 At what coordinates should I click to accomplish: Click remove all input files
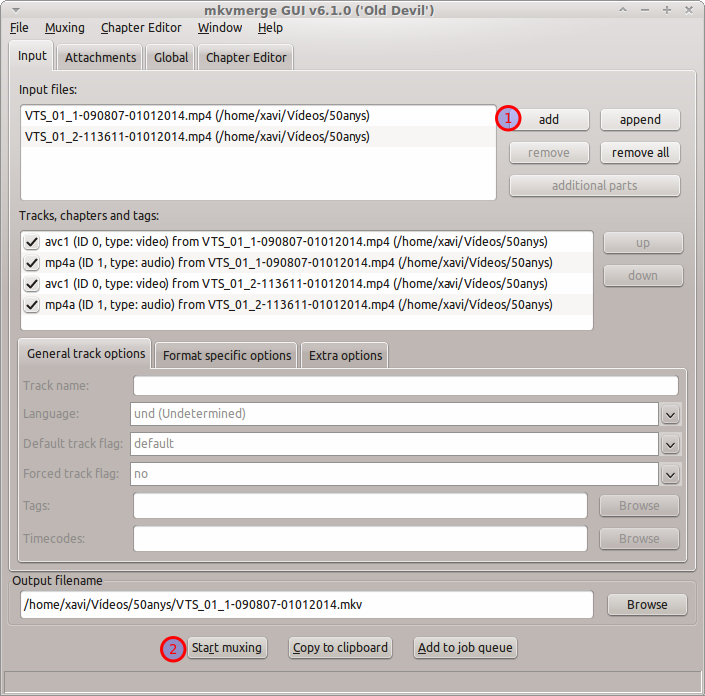(x=640, y=153)
